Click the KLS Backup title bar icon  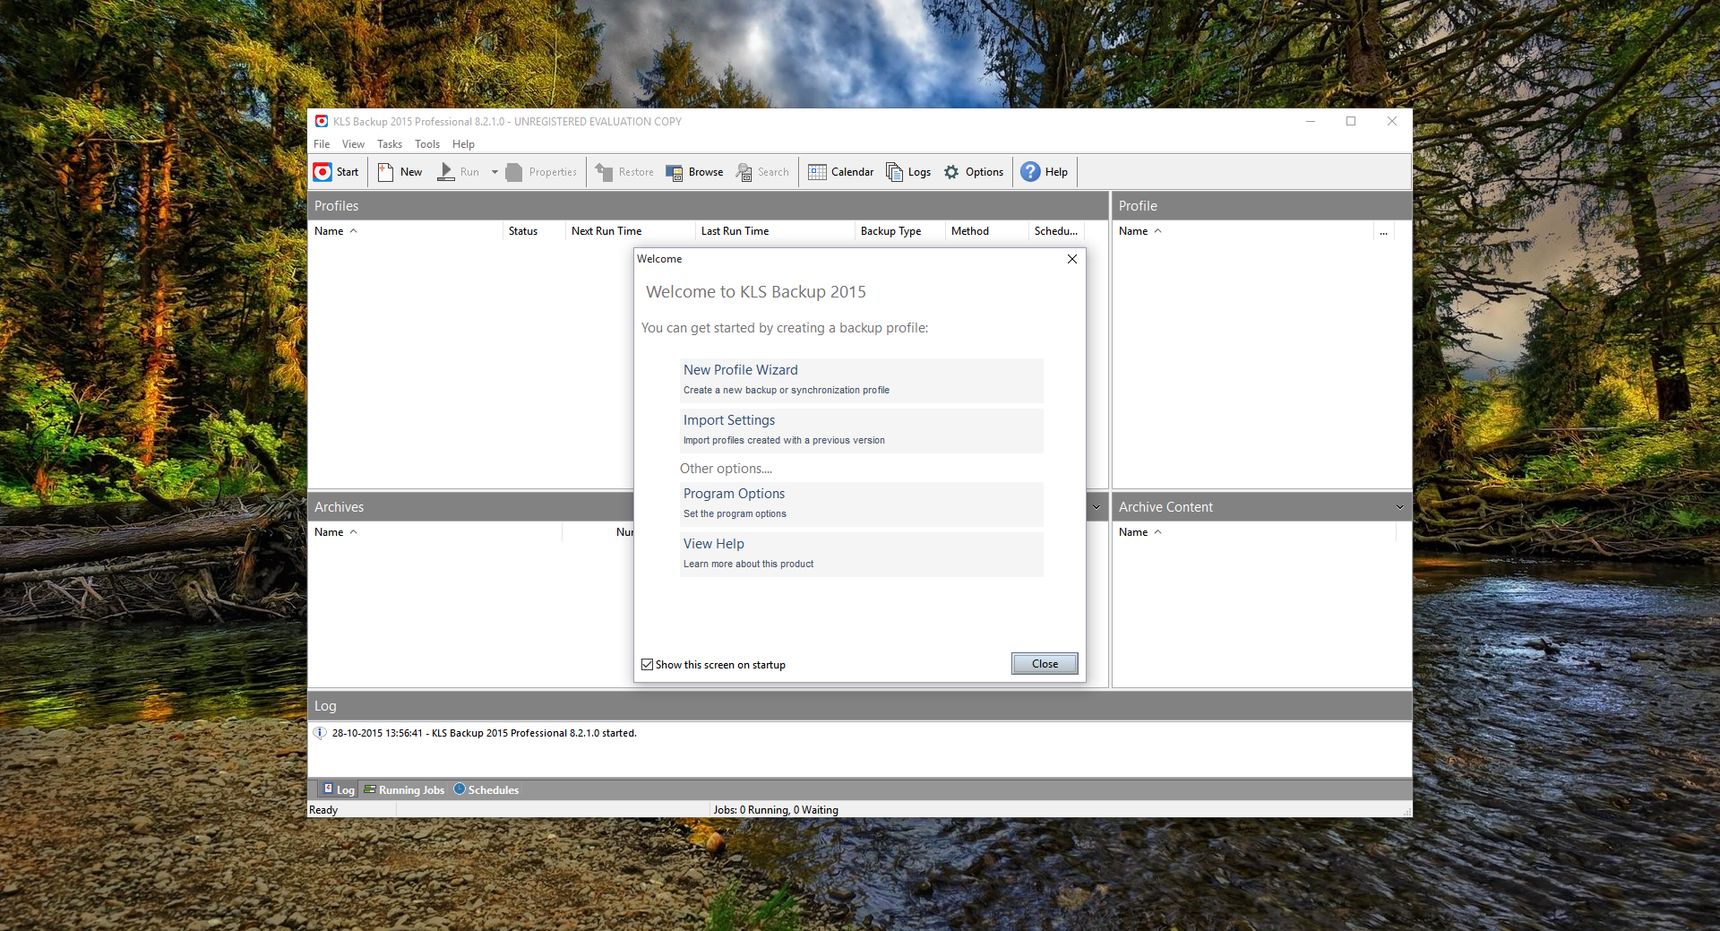tap(321, 121)
